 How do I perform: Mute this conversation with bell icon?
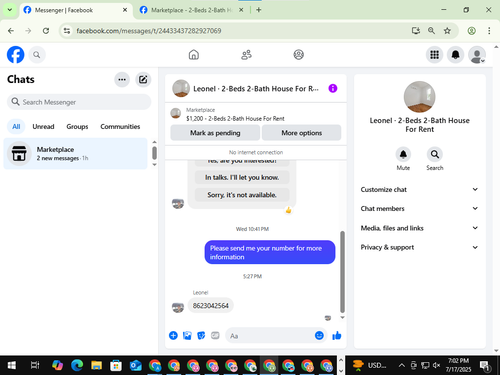pyautogui.click(x=403, y=154)
